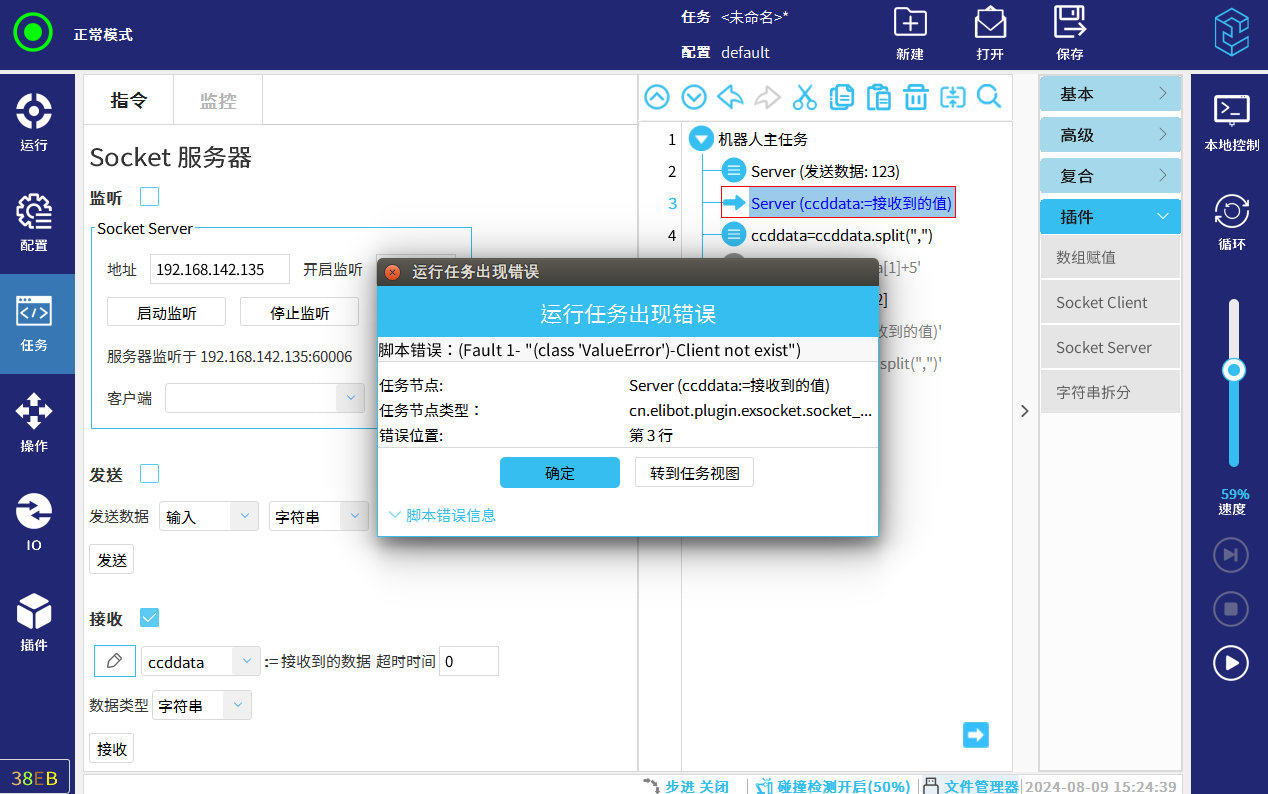Switch to the Monitor (监控) tab
Viewport: 1268px width, 794px height.
click(x=218, y=100)
